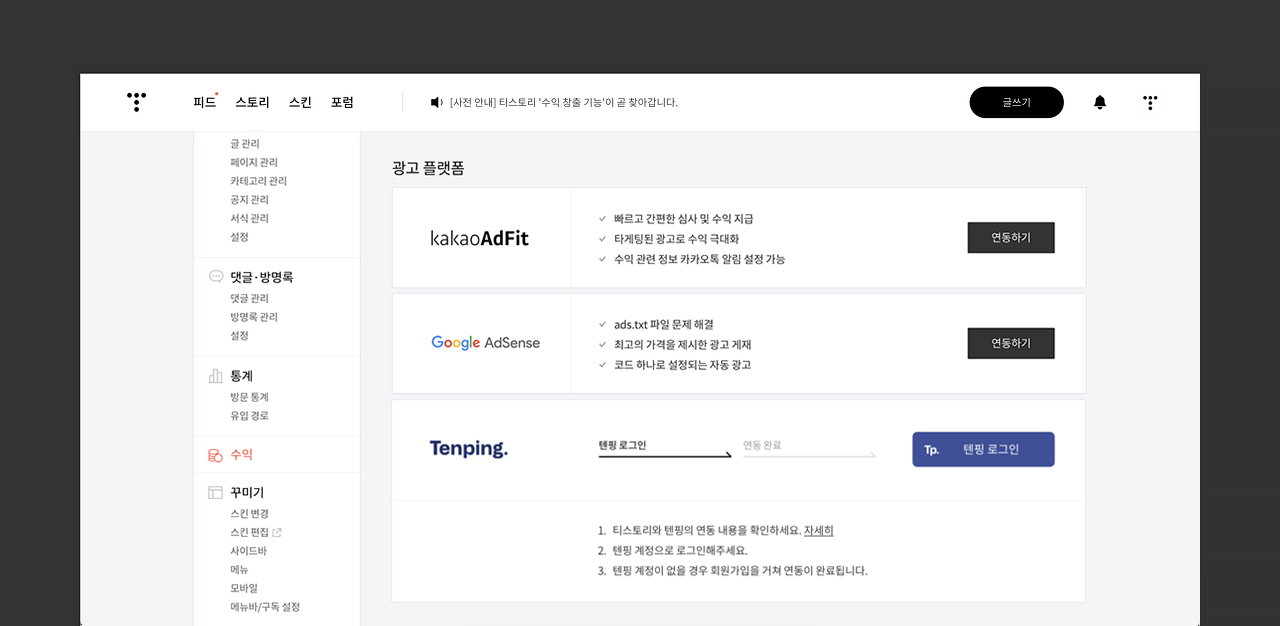The height and width of the screenshot is (626, 1280).
Task: Select the 댓글·방명록 section heading
Action: (x=262, y=277)
